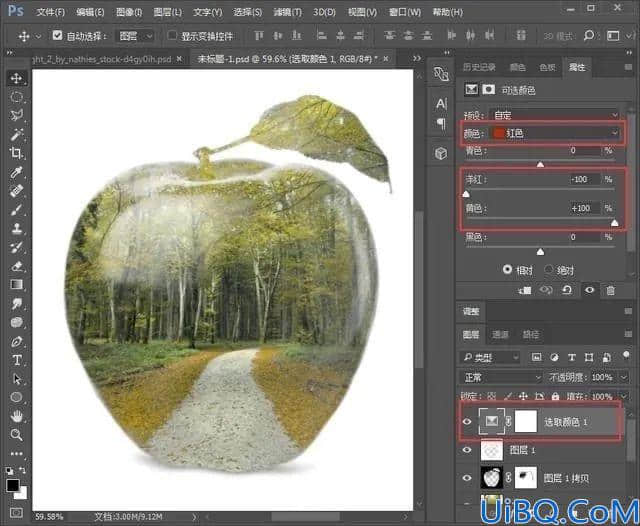Hide the Selective Color 1 layer

(467, 422)
